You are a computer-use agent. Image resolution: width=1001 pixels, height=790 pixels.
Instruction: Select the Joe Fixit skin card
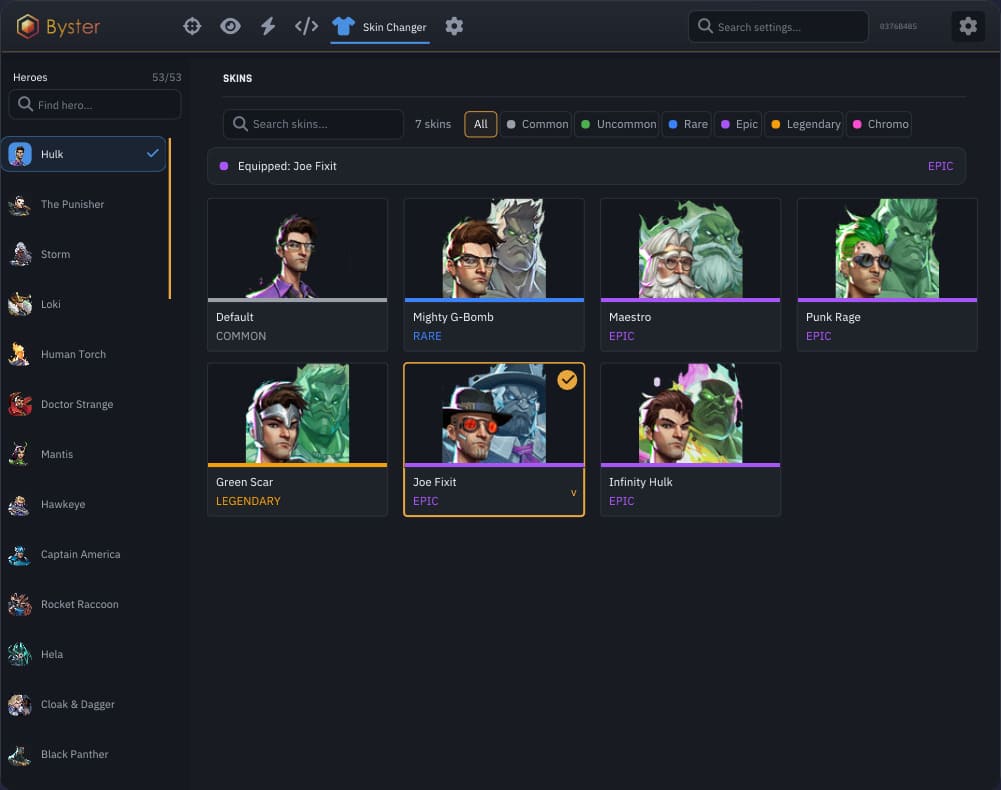(x=494, y=439)
